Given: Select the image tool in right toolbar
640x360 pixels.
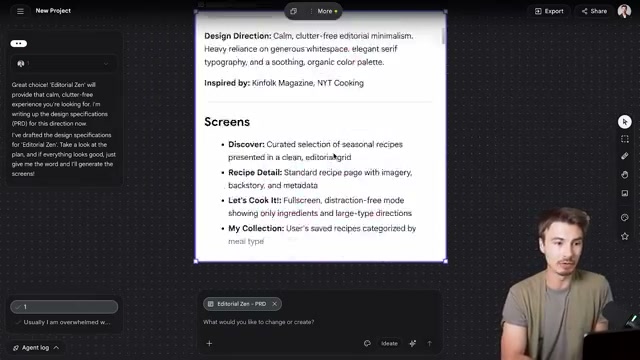Looking at the screenshot, I should (x=624, y=193).
